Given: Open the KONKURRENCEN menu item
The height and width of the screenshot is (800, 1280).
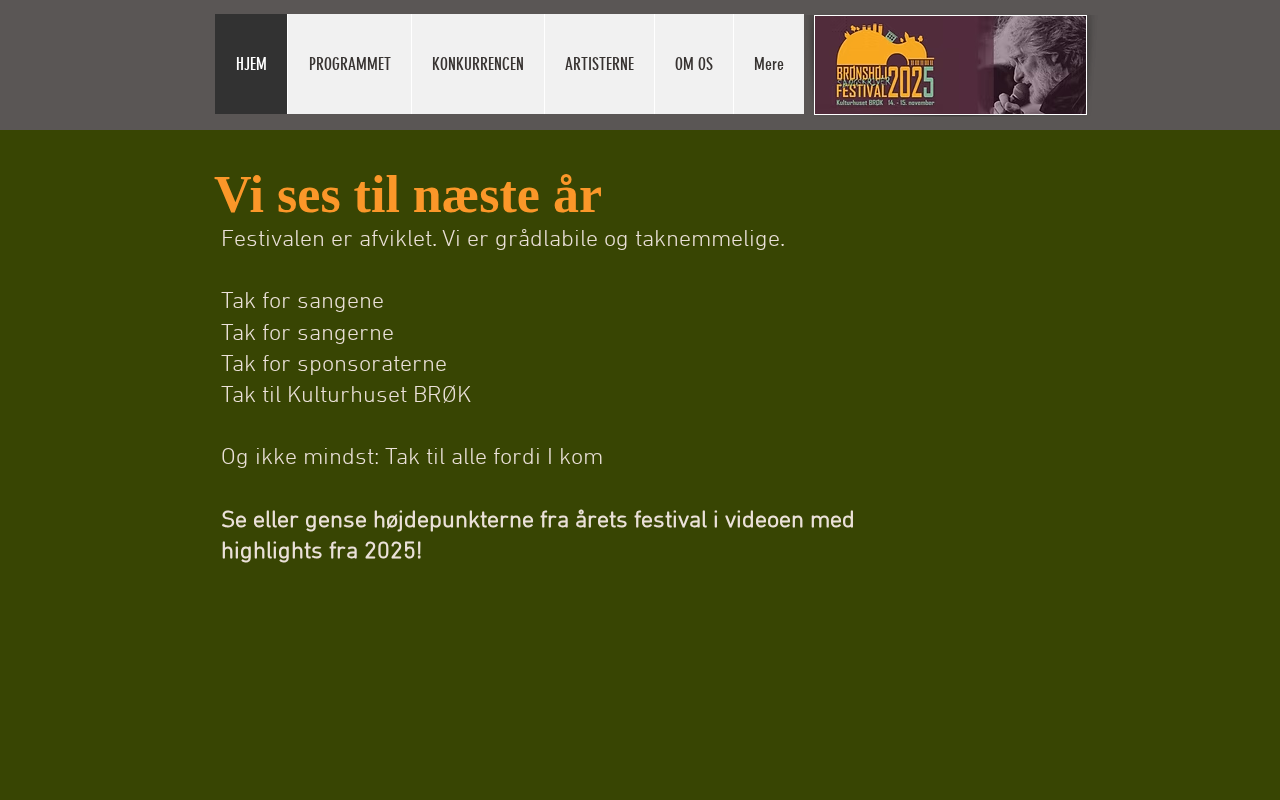Looking at the screenshot, I should pos(478,64).
